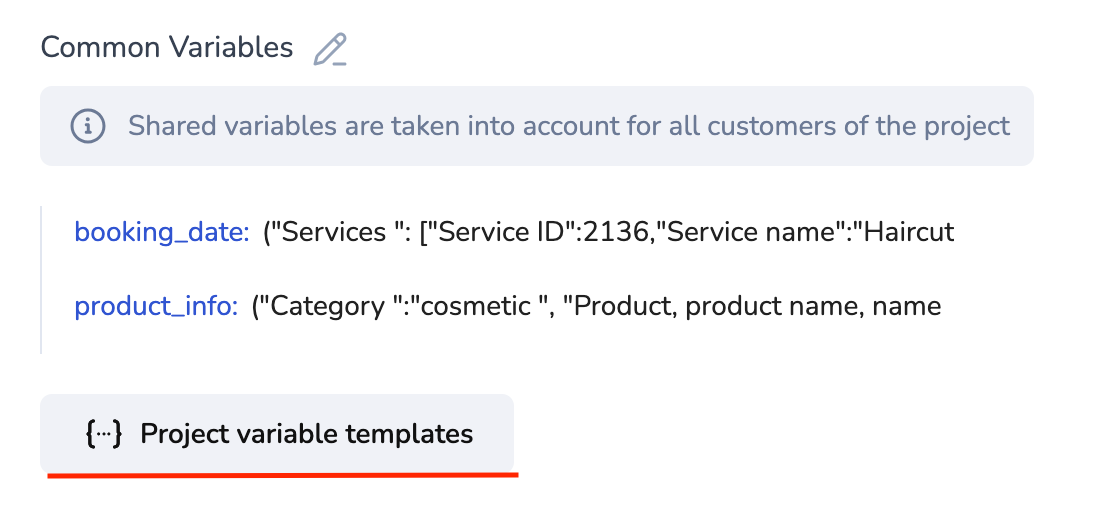The height and width of the screenshot is (527, 1111).
Task: Select the product_info variable name
Action: (x=156, y=306)
